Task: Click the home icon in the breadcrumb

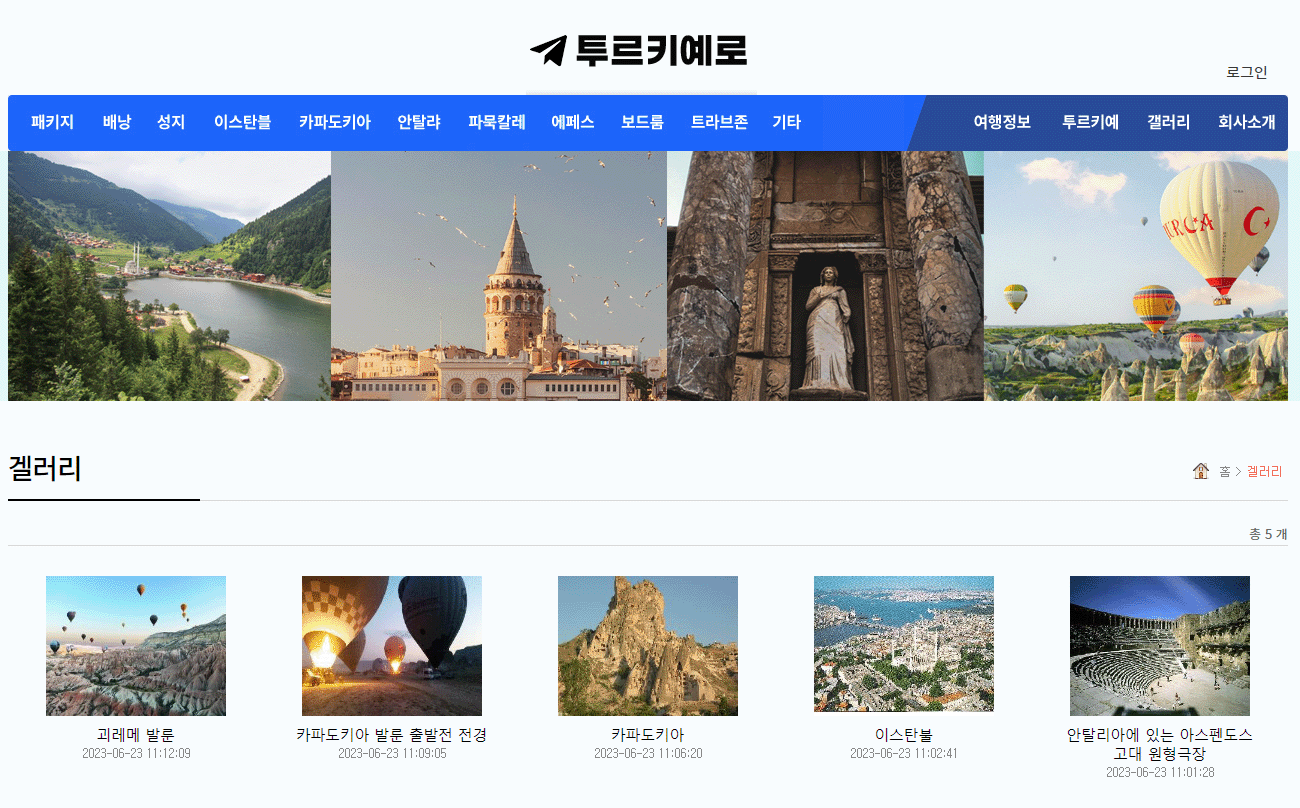Action: [1201, 470]
